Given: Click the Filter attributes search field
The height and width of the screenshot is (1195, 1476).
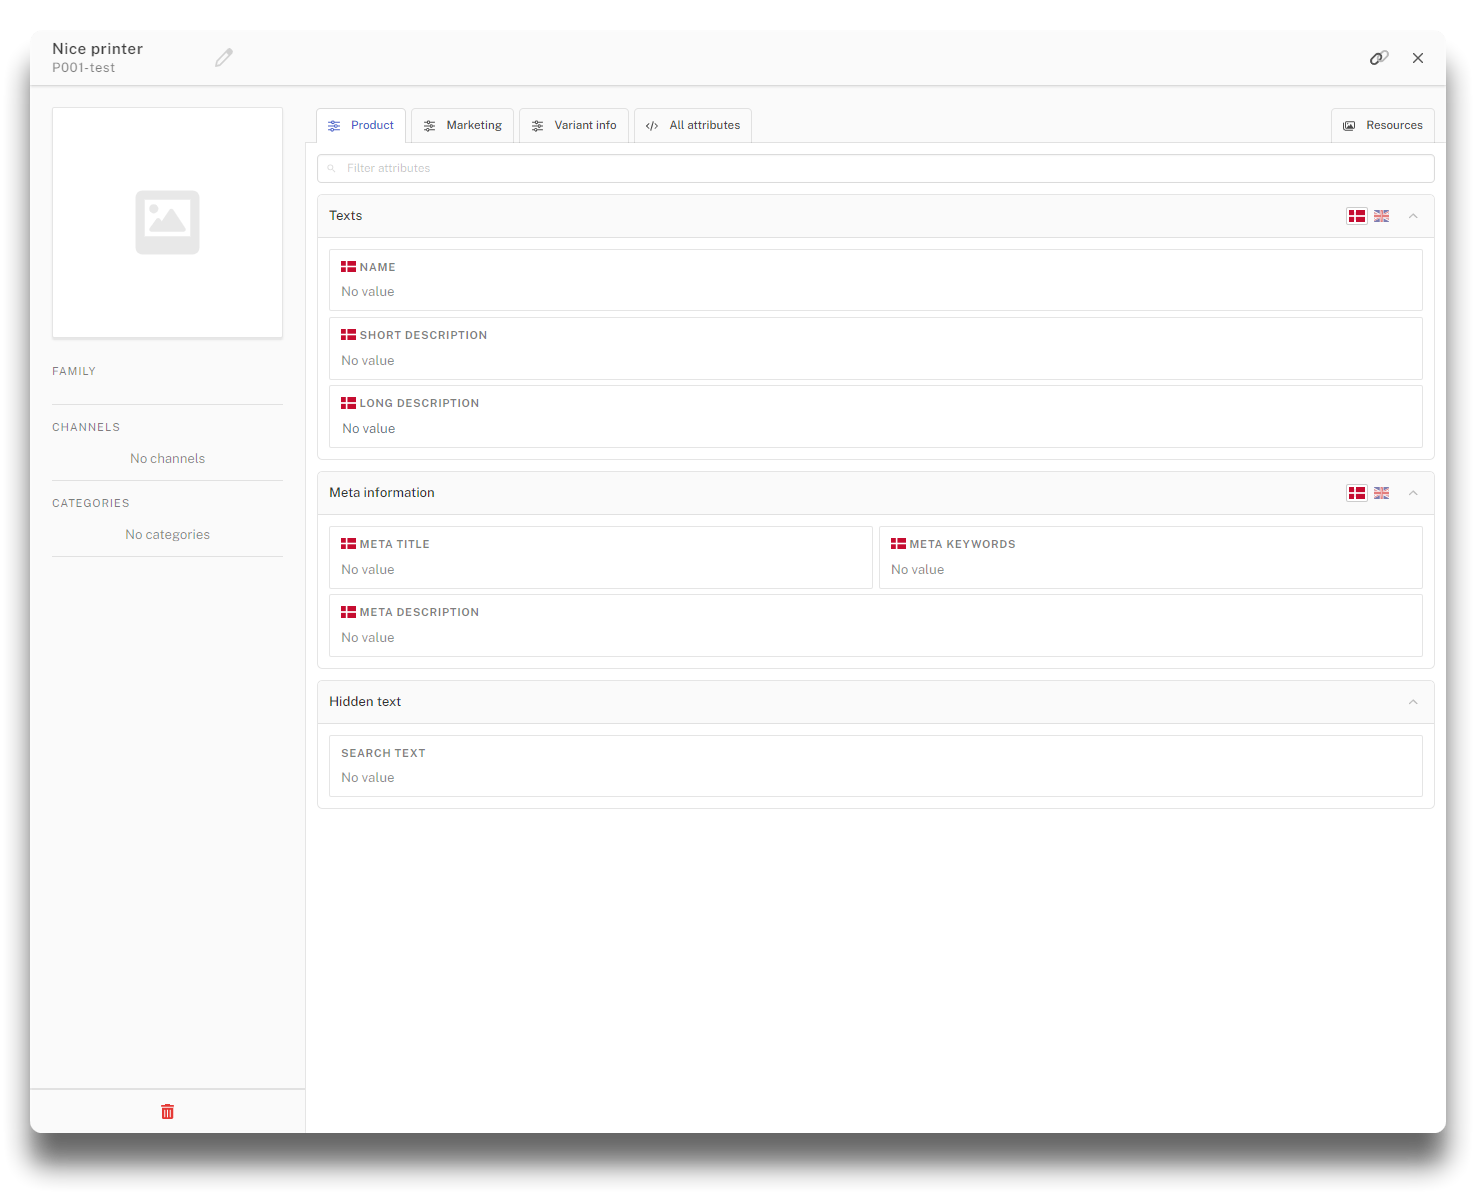Looking at the screenshot, I should (x=875, y=169).
